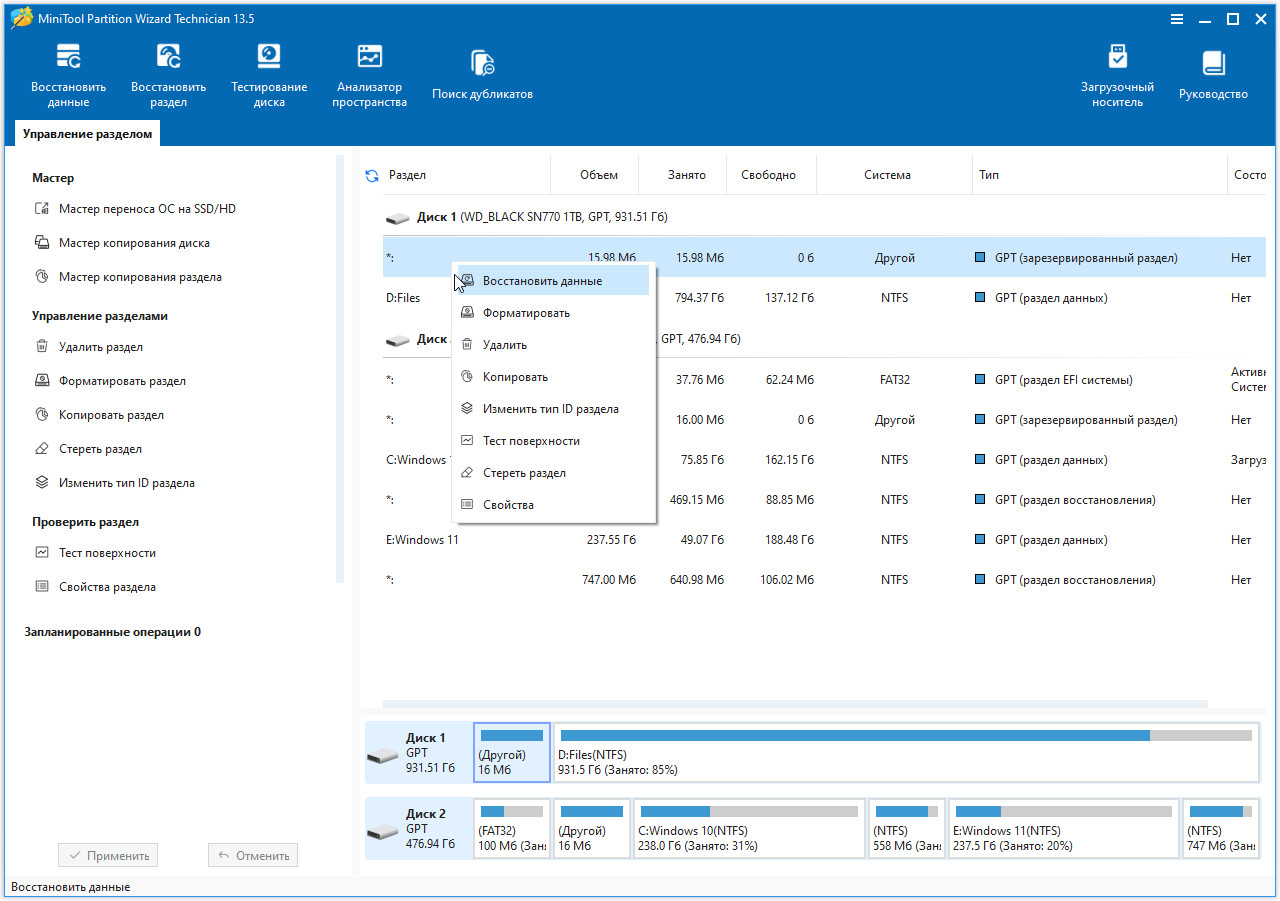Click the refresh icon beside Раздел header
This screenshot has height=901, width=1280.
click(x=372, y=176)
